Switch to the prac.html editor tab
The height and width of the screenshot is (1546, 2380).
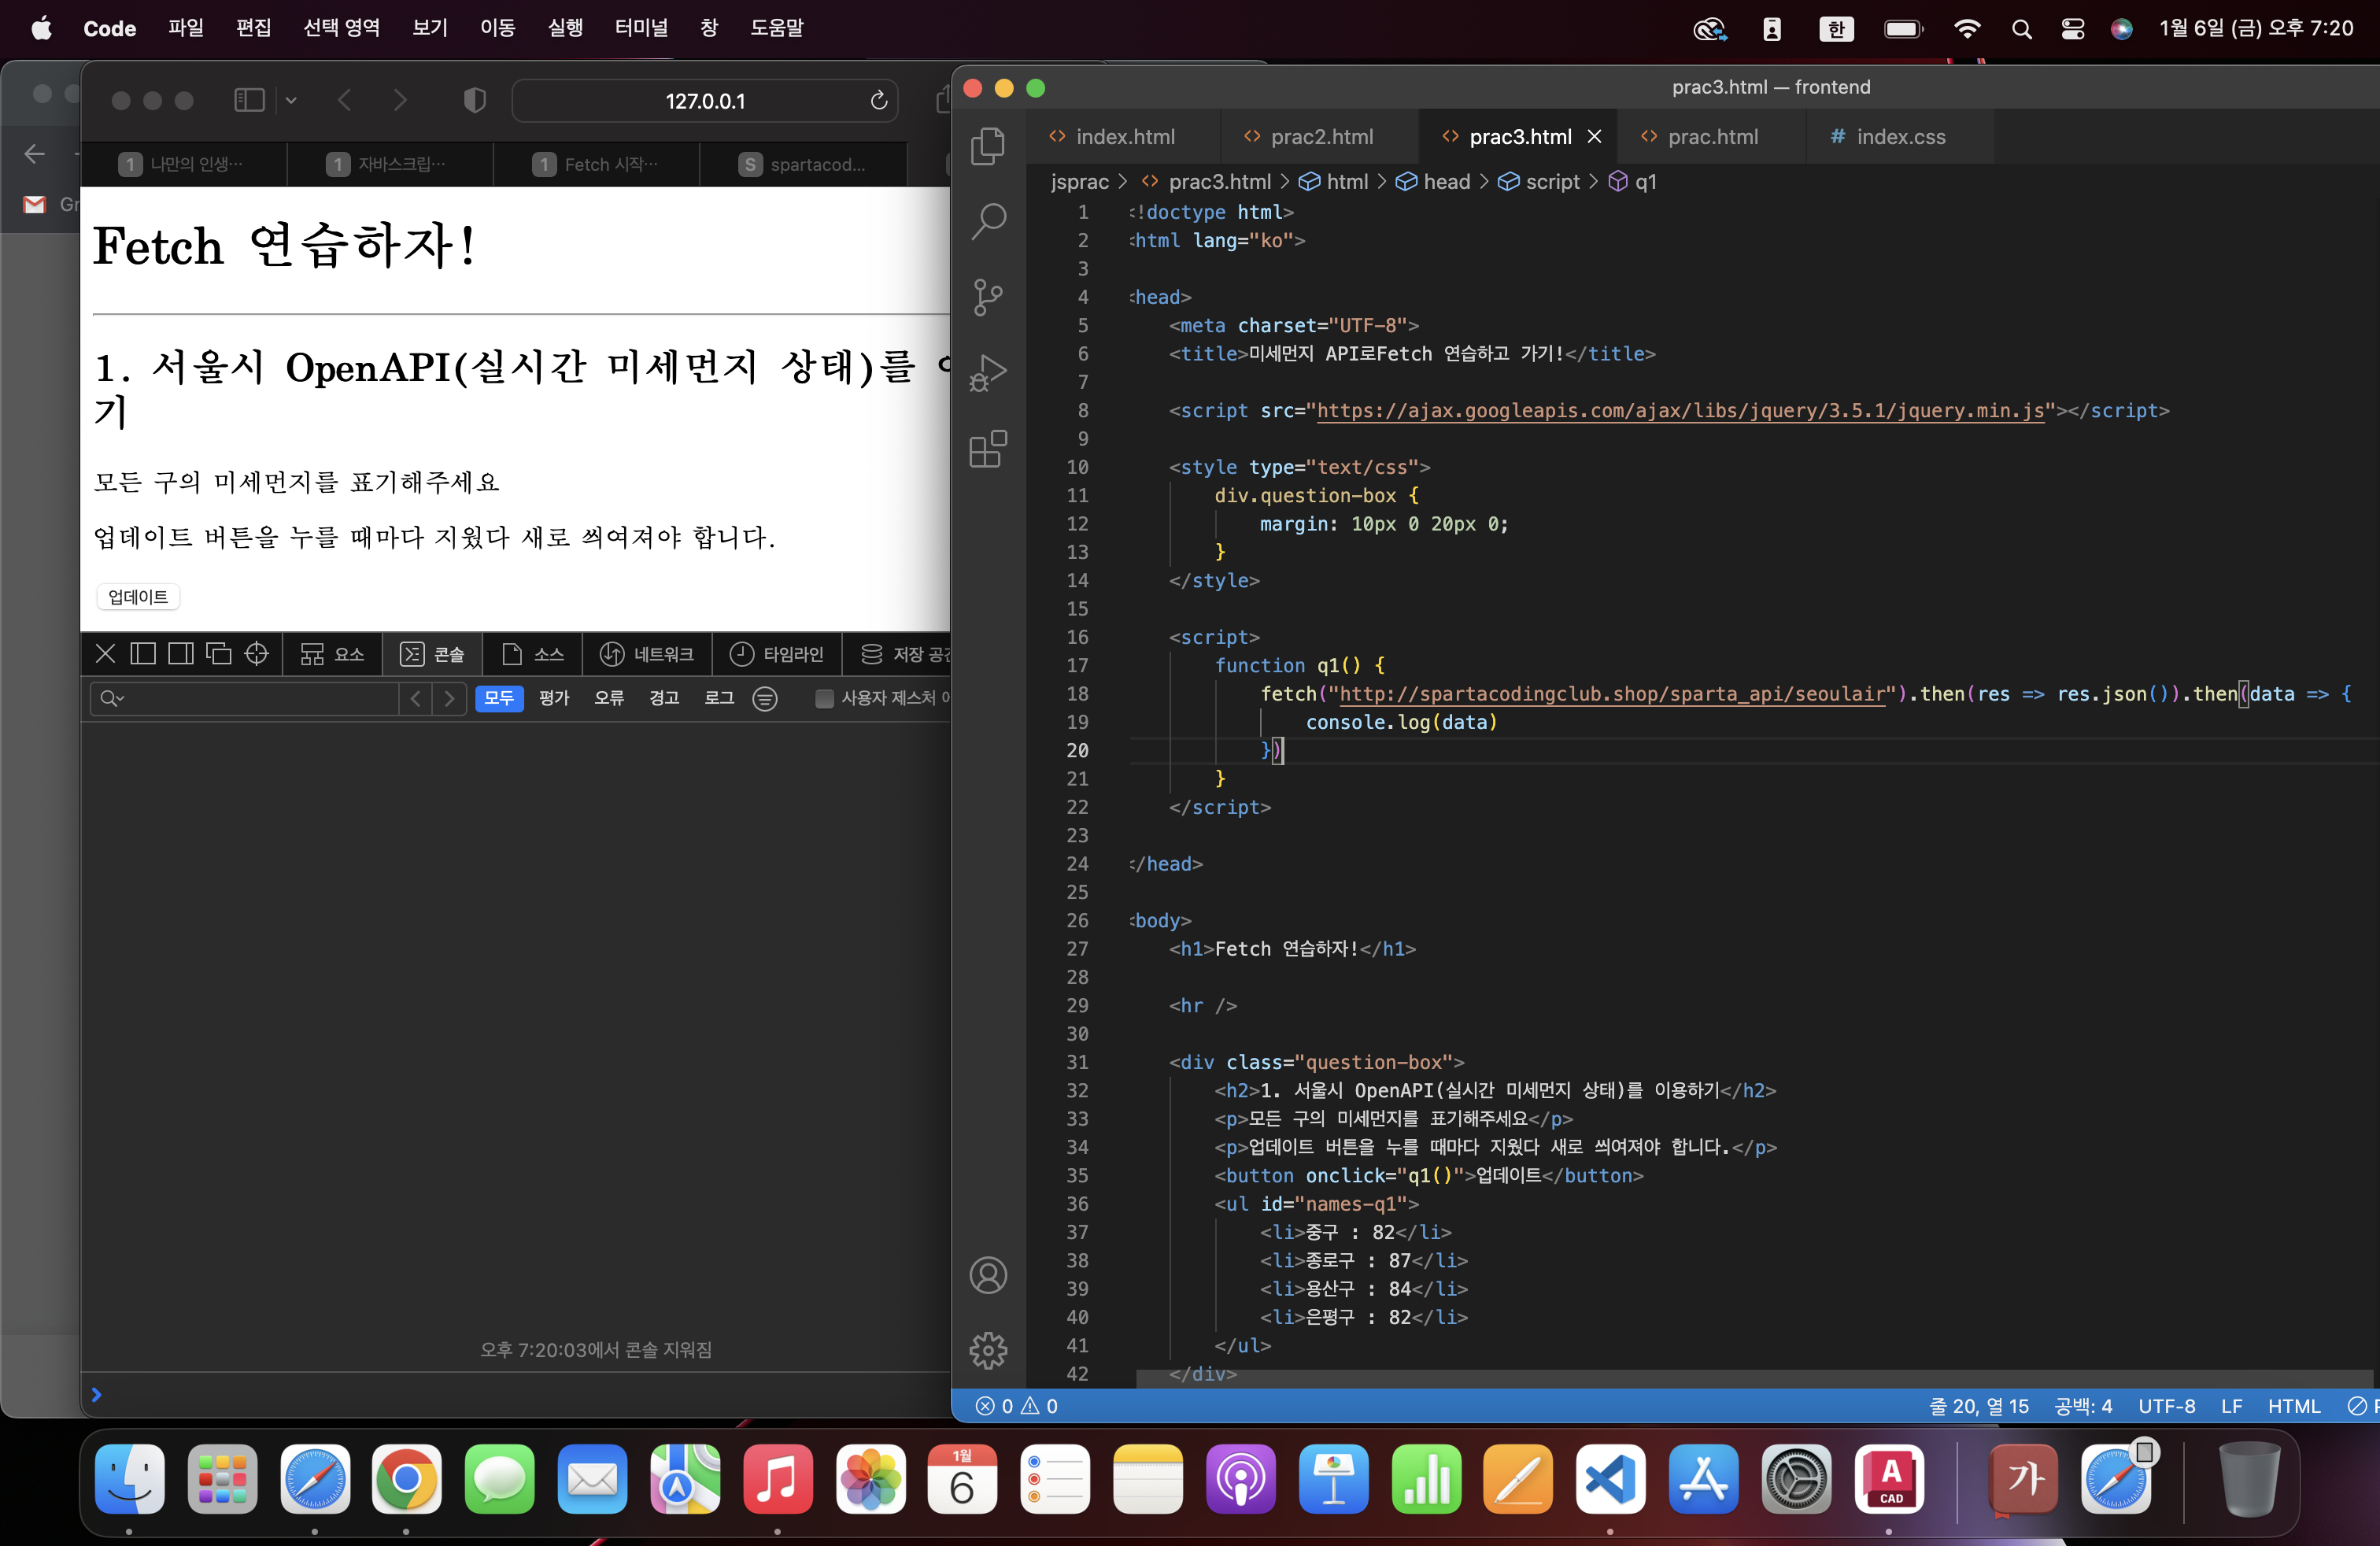(1712, 137)
